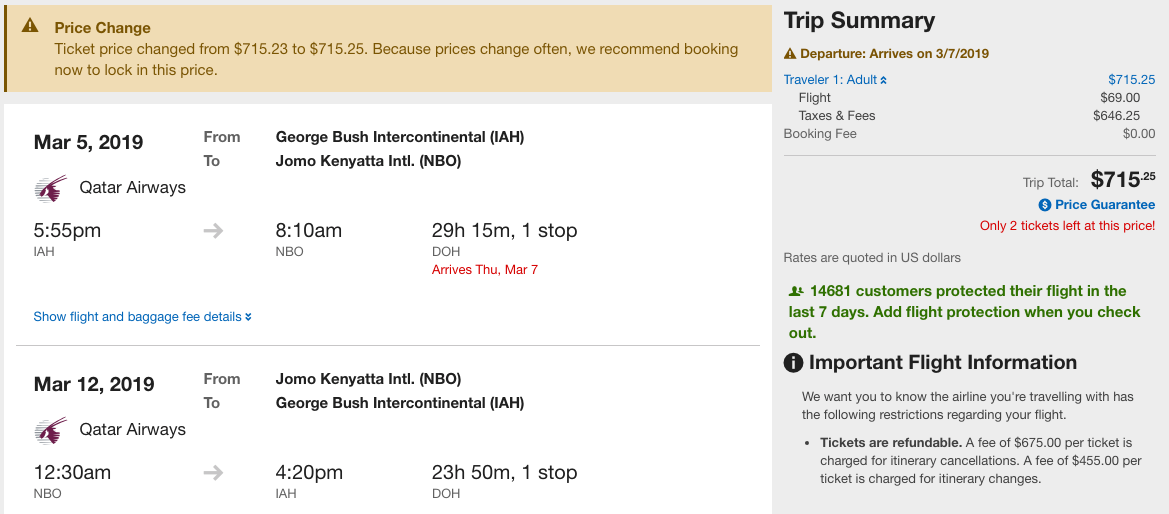The image size is (1169, 514).
Task: Expand Show flight and baggage fee details
Action: tap(142, 317)
